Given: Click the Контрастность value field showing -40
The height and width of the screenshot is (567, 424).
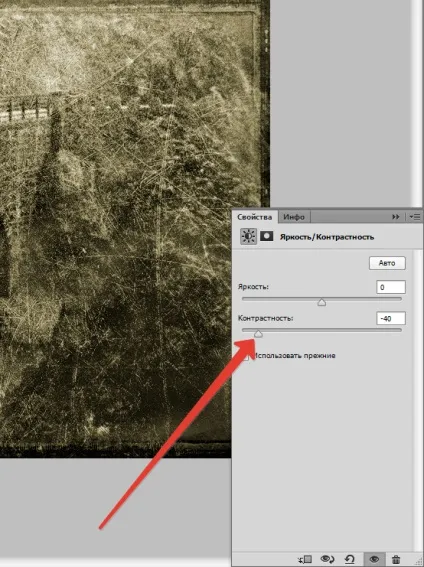Looking at the screenshot, I should [x=391, y=318].
